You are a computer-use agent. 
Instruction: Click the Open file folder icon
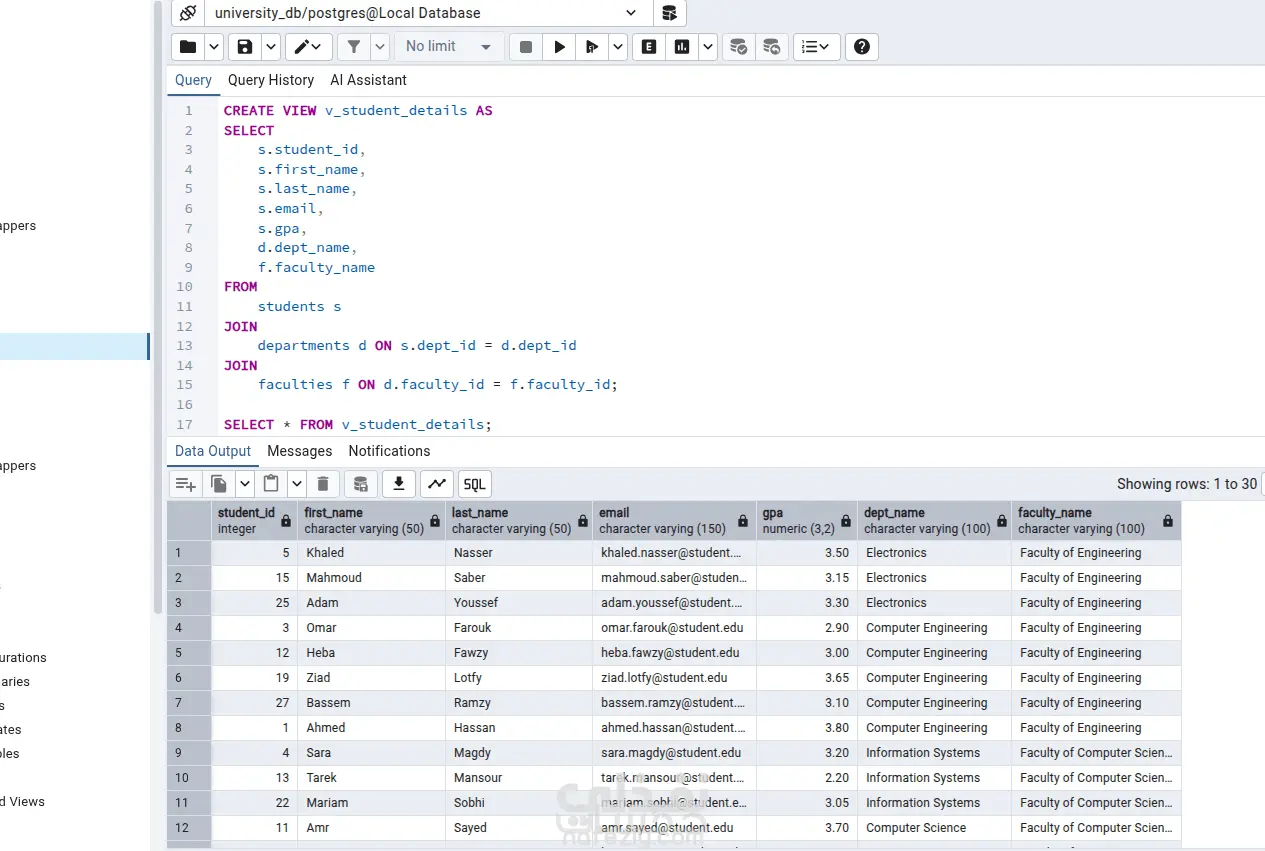(187, 47)
